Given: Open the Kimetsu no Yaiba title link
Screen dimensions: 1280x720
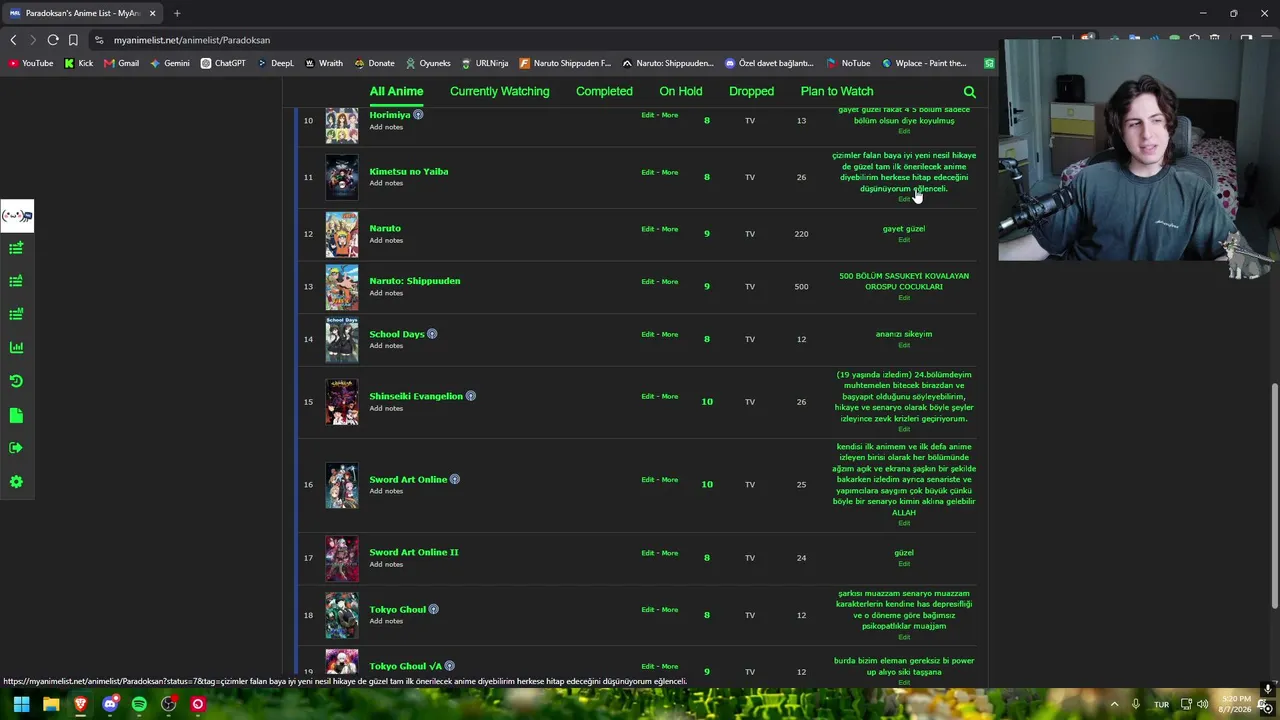Looking at the screenshot, I should 409,171.
